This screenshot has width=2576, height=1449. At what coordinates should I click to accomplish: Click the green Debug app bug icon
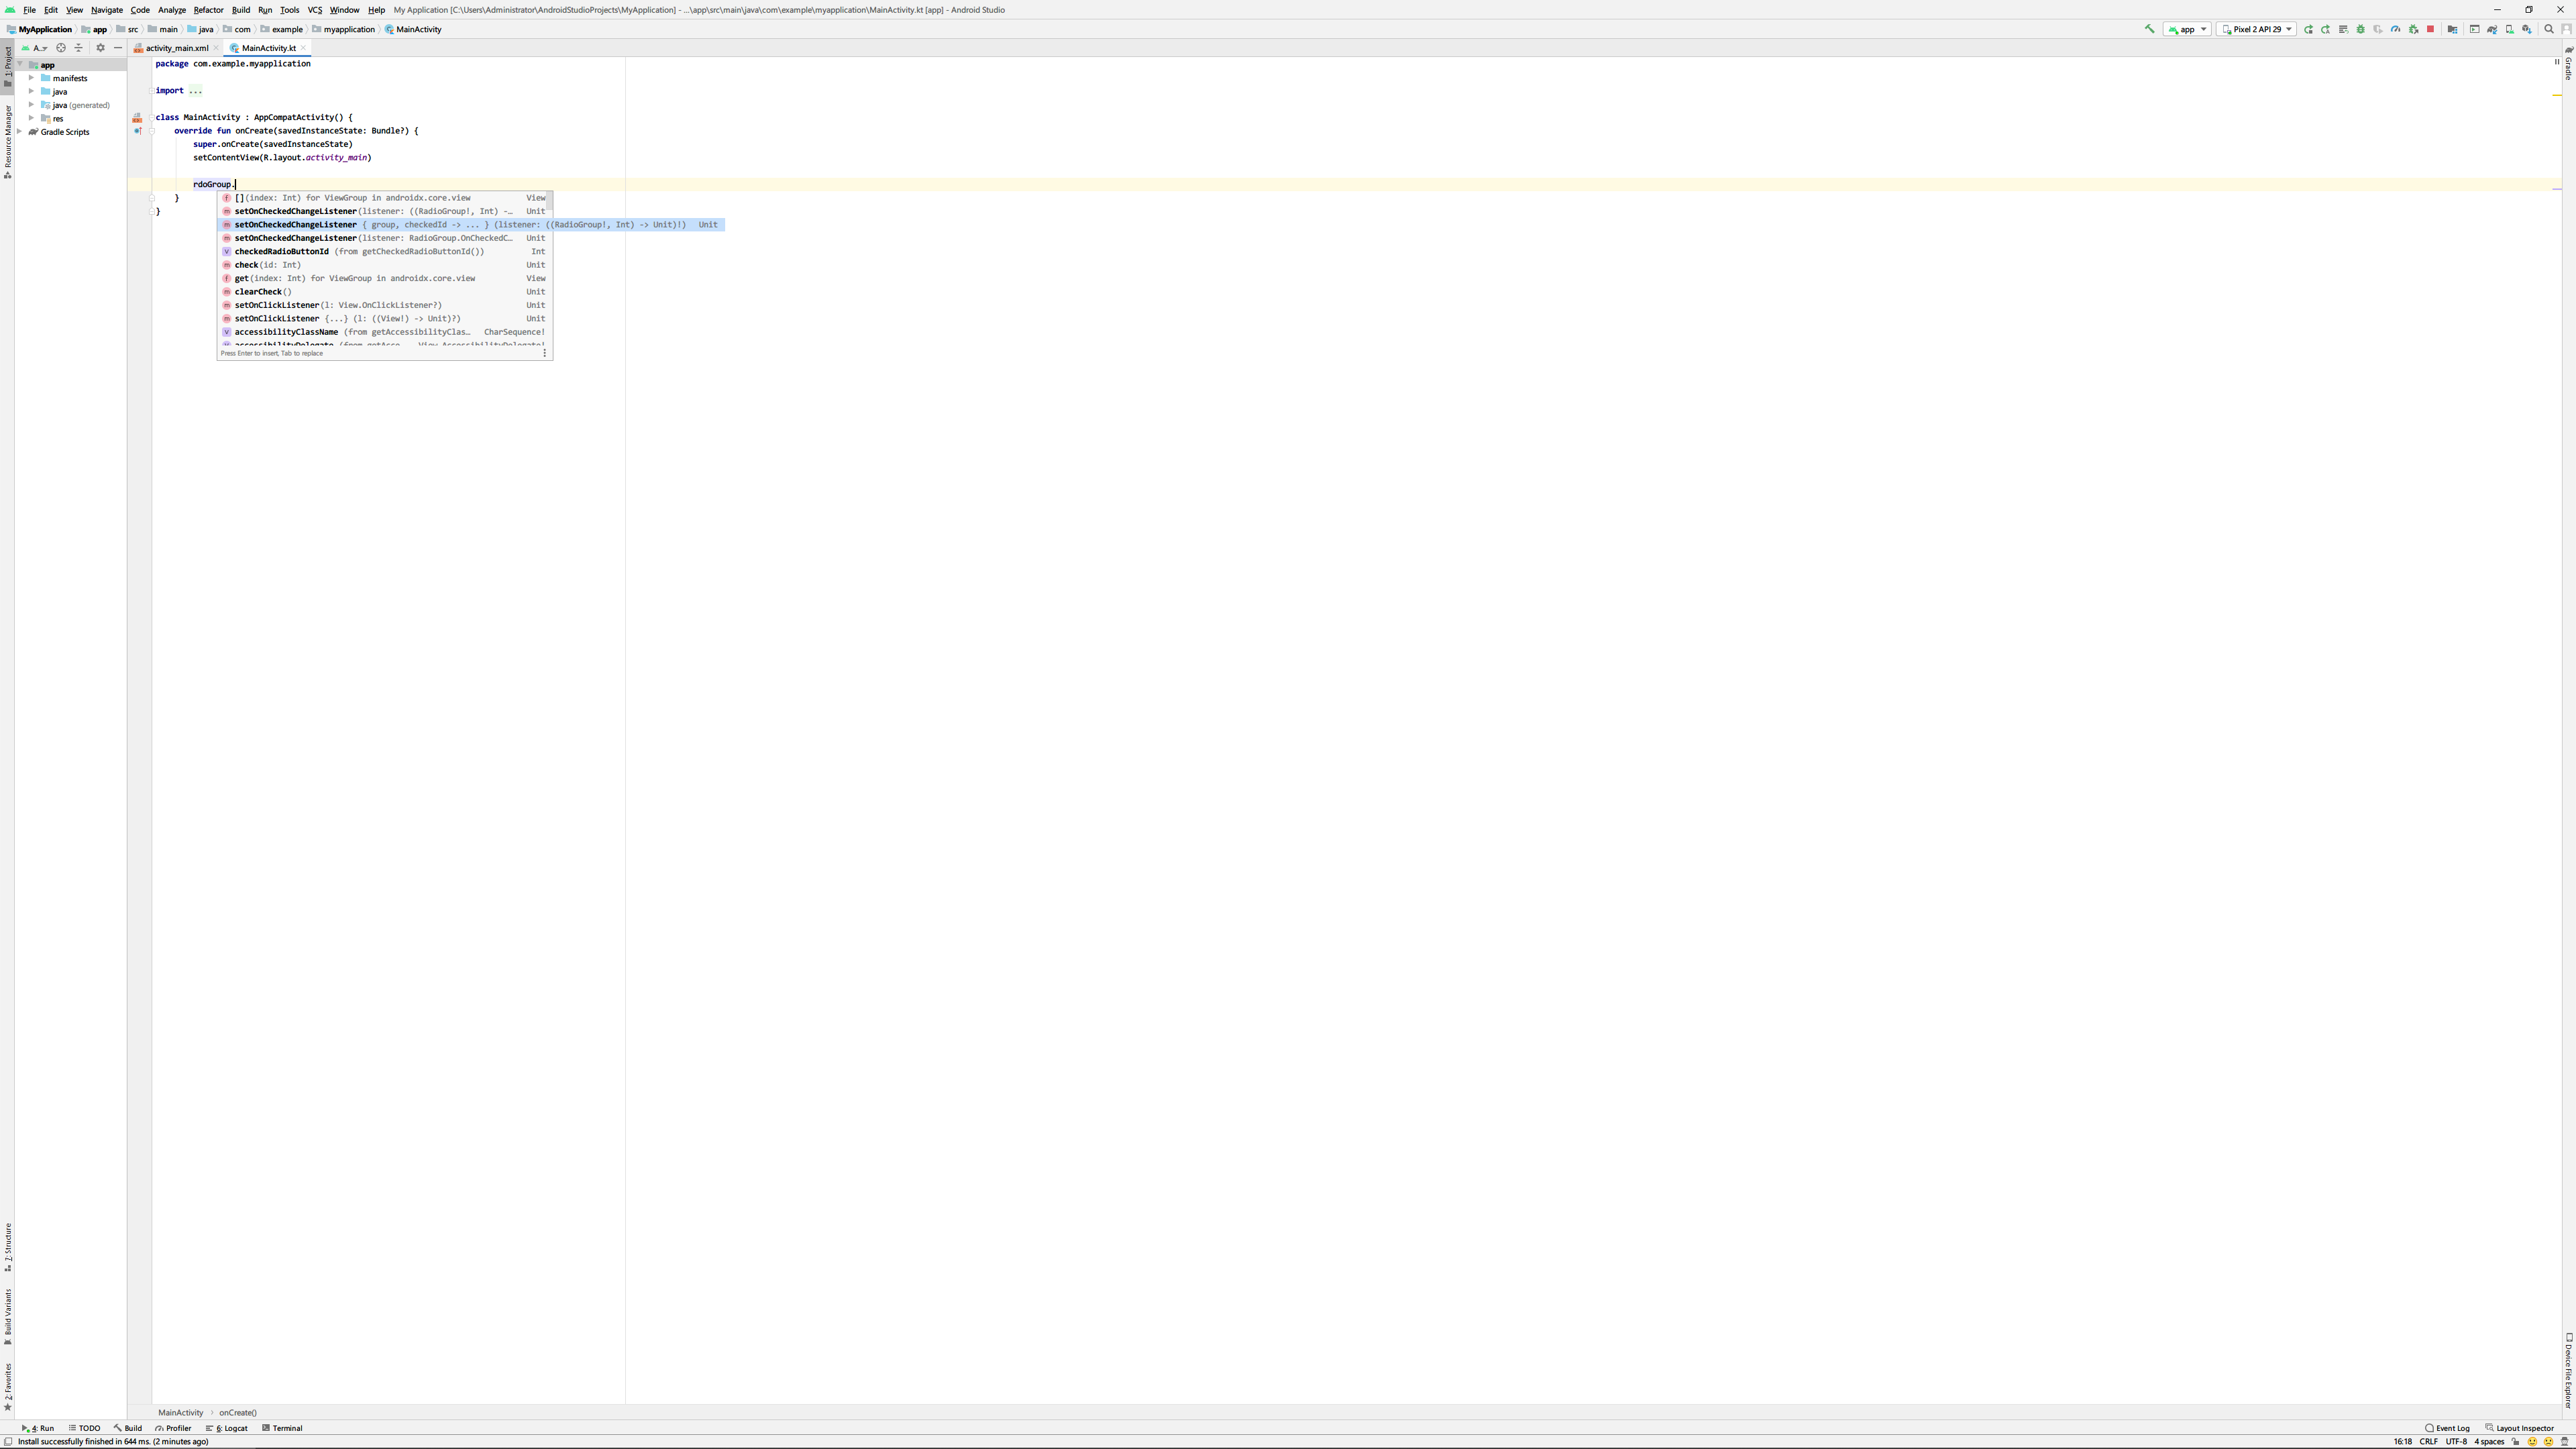pos(2361,29)
